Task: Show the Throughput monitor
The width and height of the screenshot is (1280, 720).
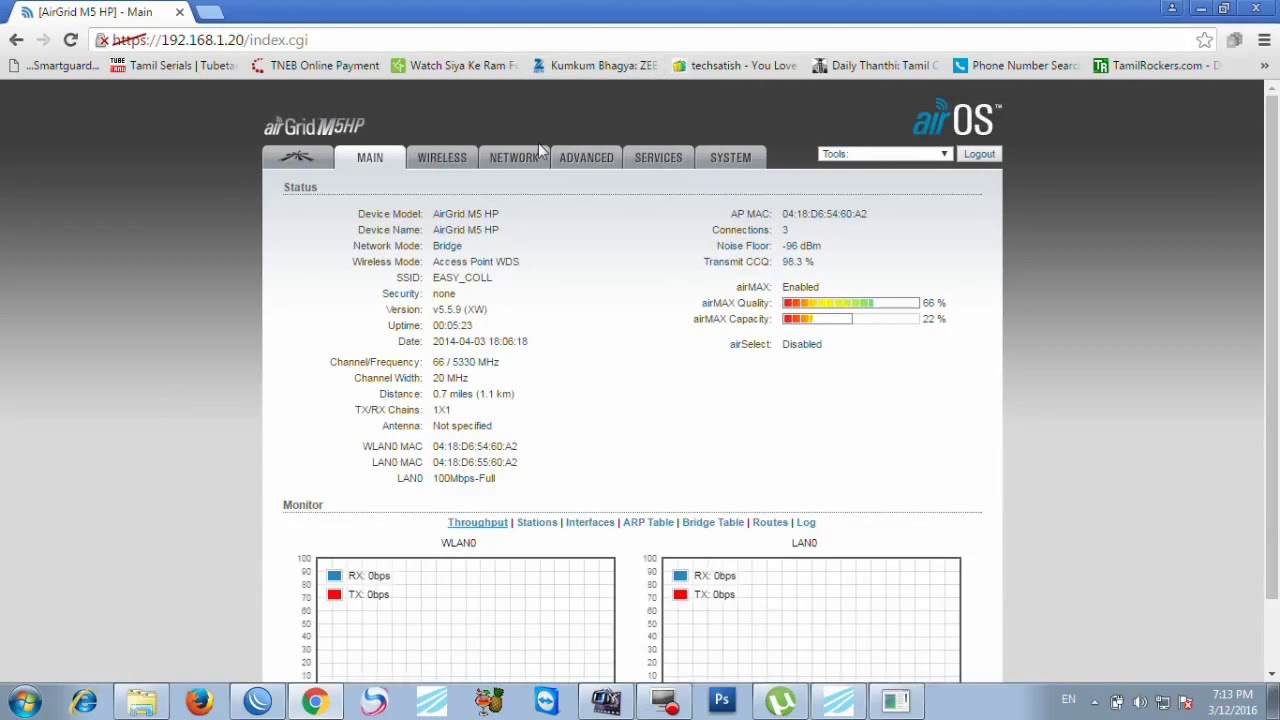Action: tap(477, 522)
